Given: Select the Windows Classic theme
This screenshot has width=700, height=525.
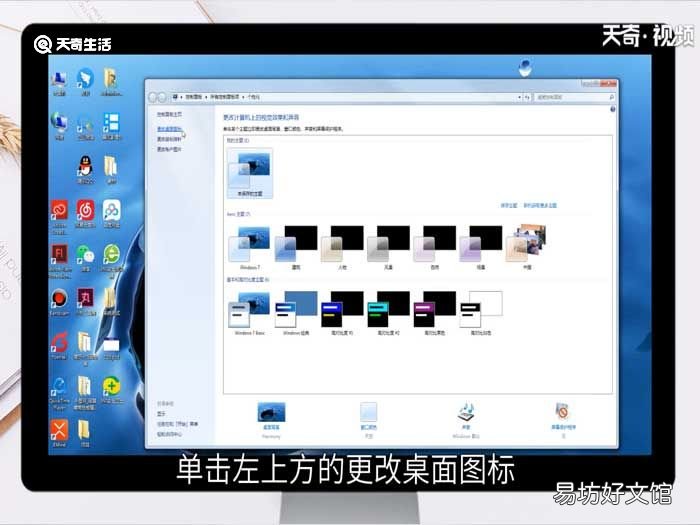Looking at the screenshot, I should click(296, 313).
